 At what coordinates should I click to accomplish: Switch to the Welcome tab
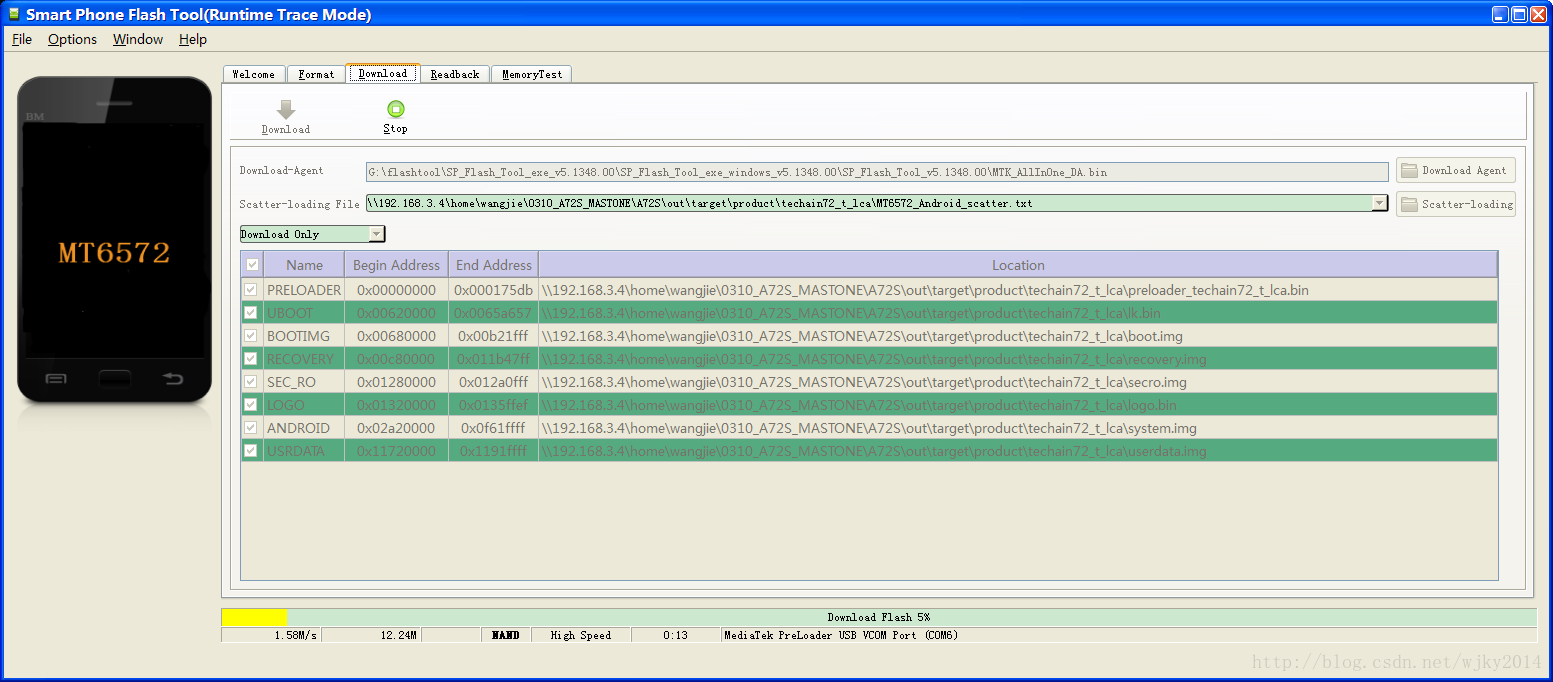pos(254,74)
